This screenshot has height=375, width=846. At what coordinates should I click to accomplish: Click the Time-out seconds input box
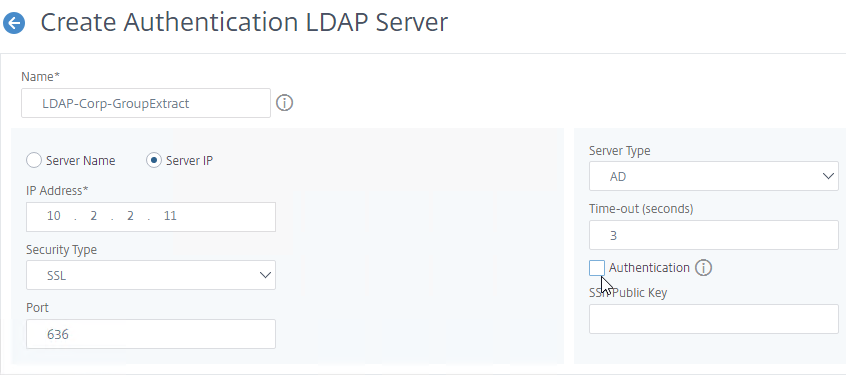pyautogui.click(x=714, y=235)
